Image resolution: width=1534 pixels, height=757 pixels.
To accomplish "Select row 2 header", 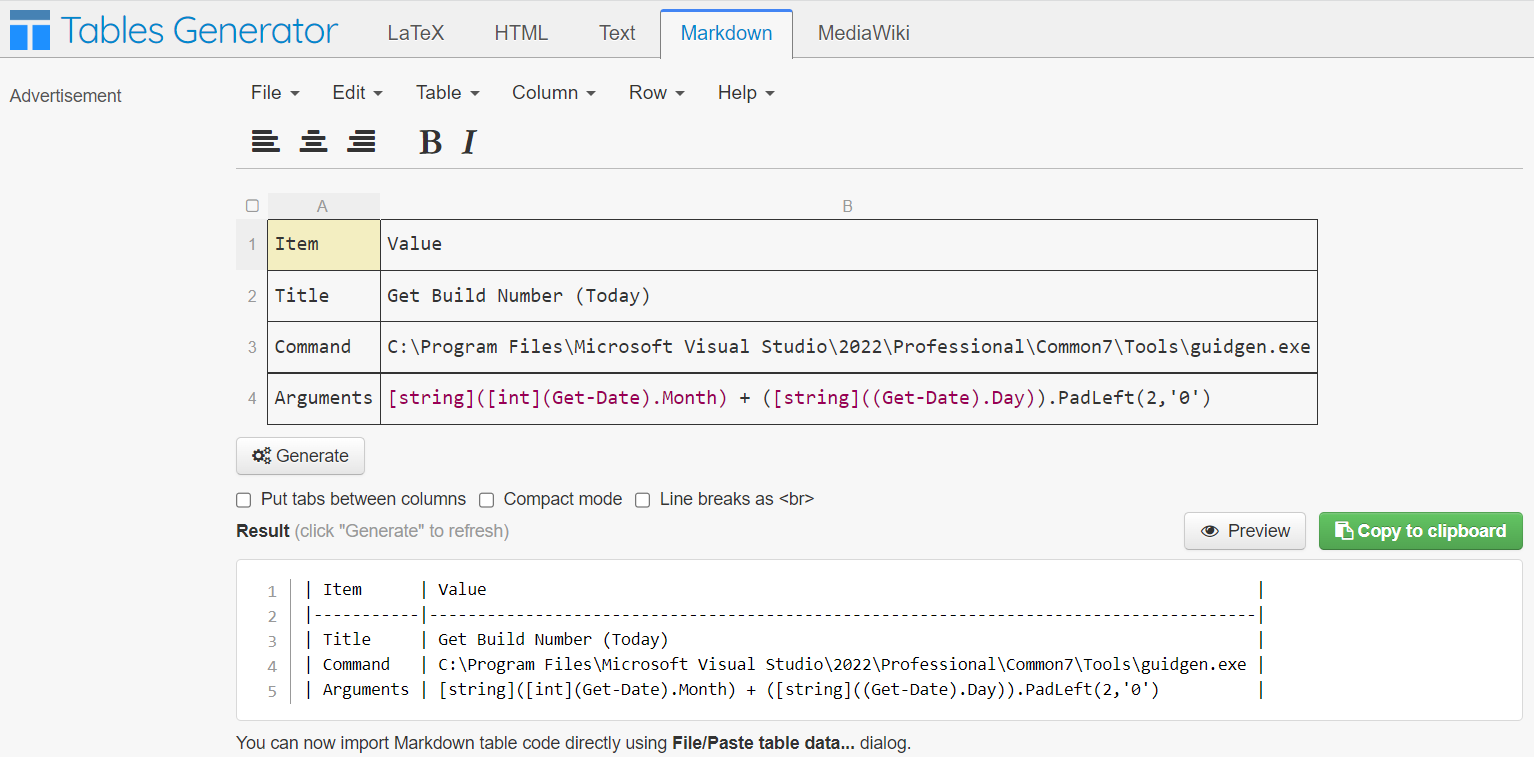I will [x=252, y=296].
